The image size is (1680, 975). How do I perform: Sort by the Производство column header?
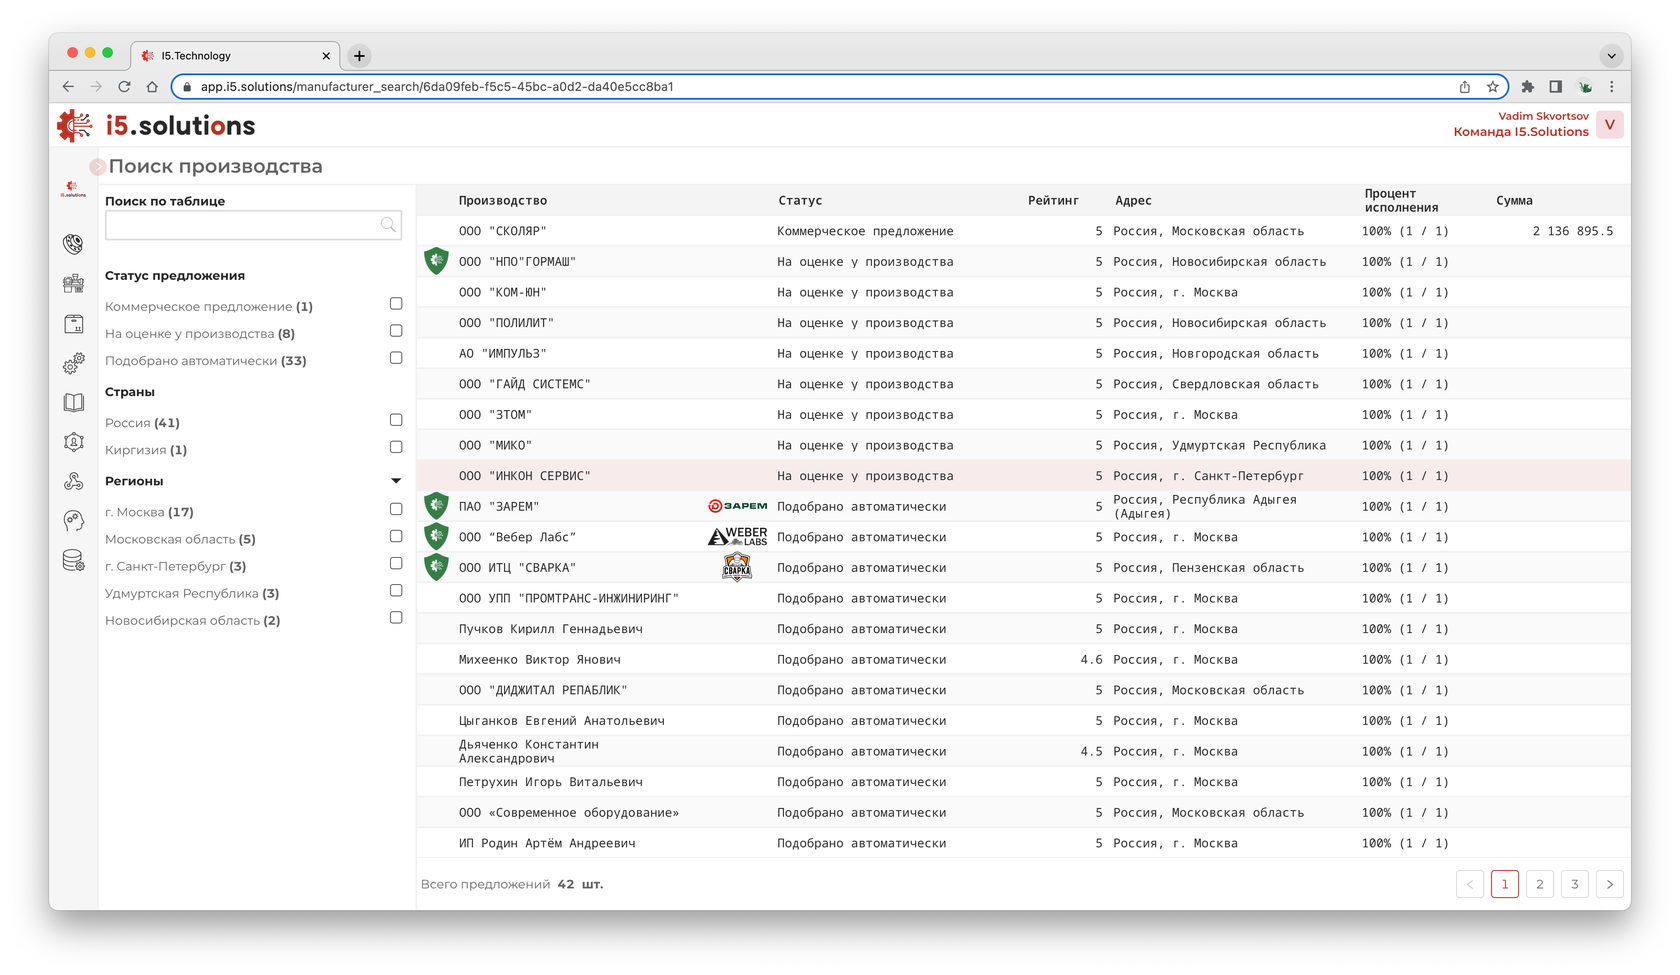tap(503, 200)
